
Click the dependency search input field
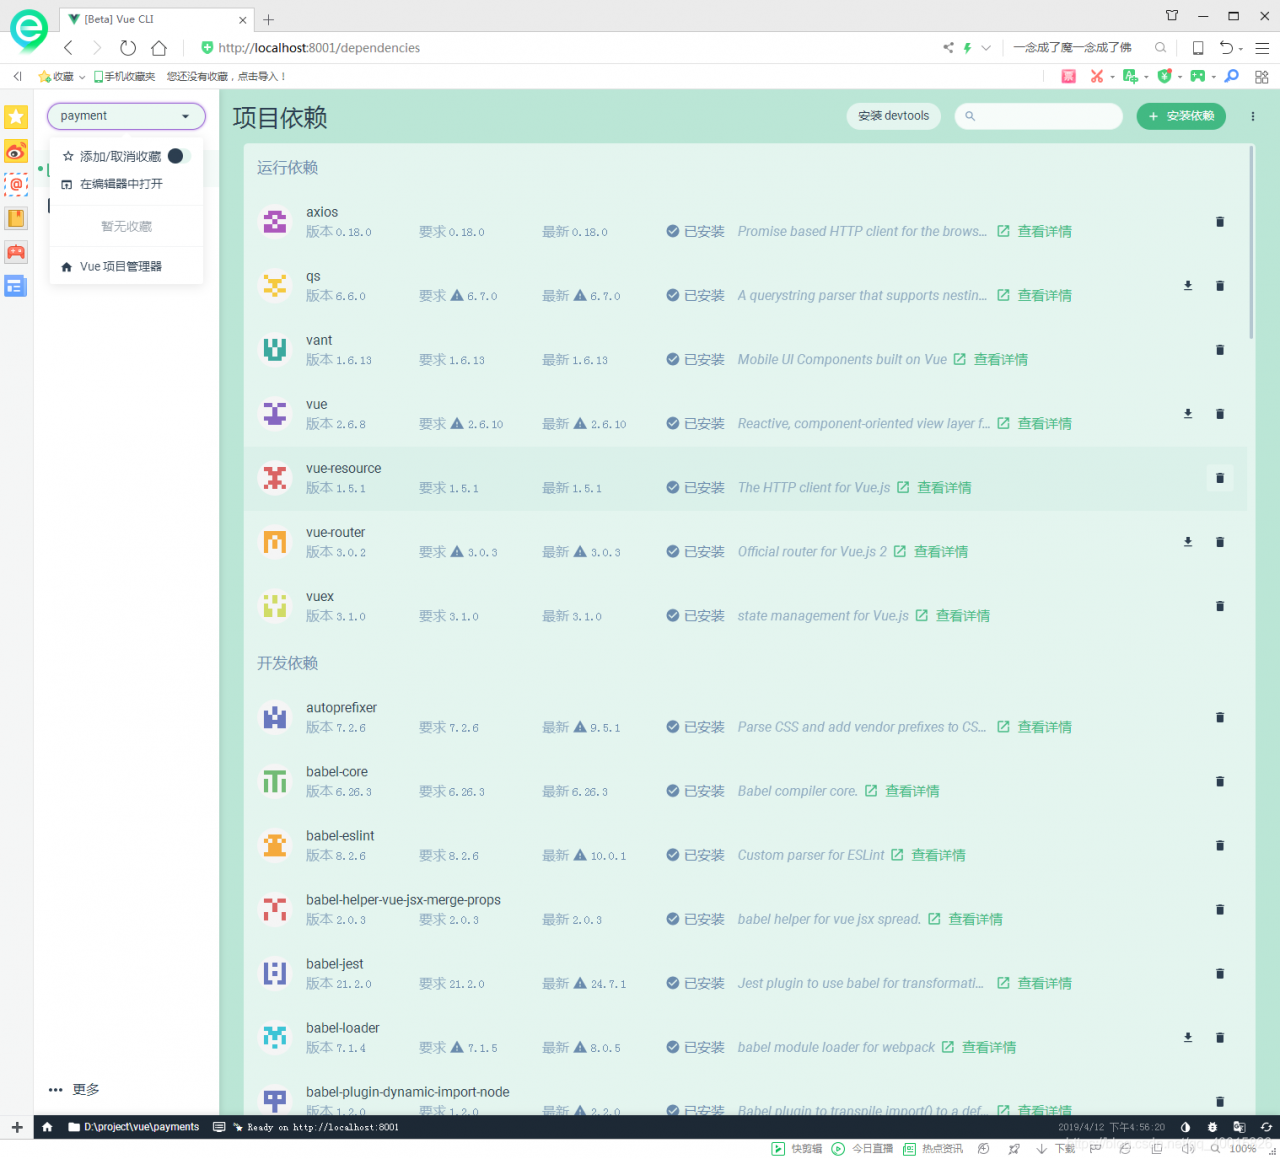point(1039,116)
